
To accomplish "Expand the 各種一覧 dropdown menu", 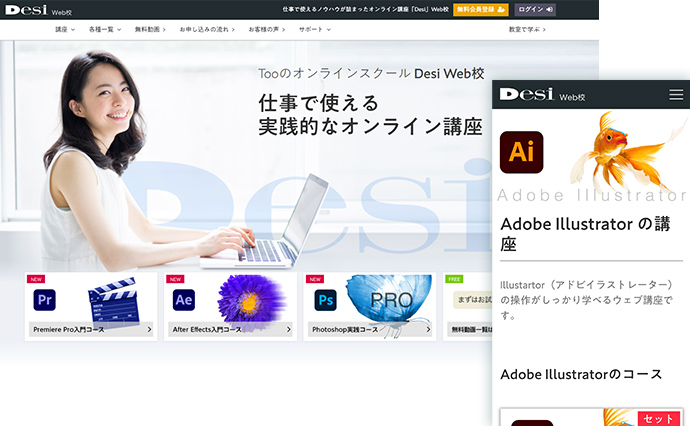I will pyautogui.click(x=105, y=29).
